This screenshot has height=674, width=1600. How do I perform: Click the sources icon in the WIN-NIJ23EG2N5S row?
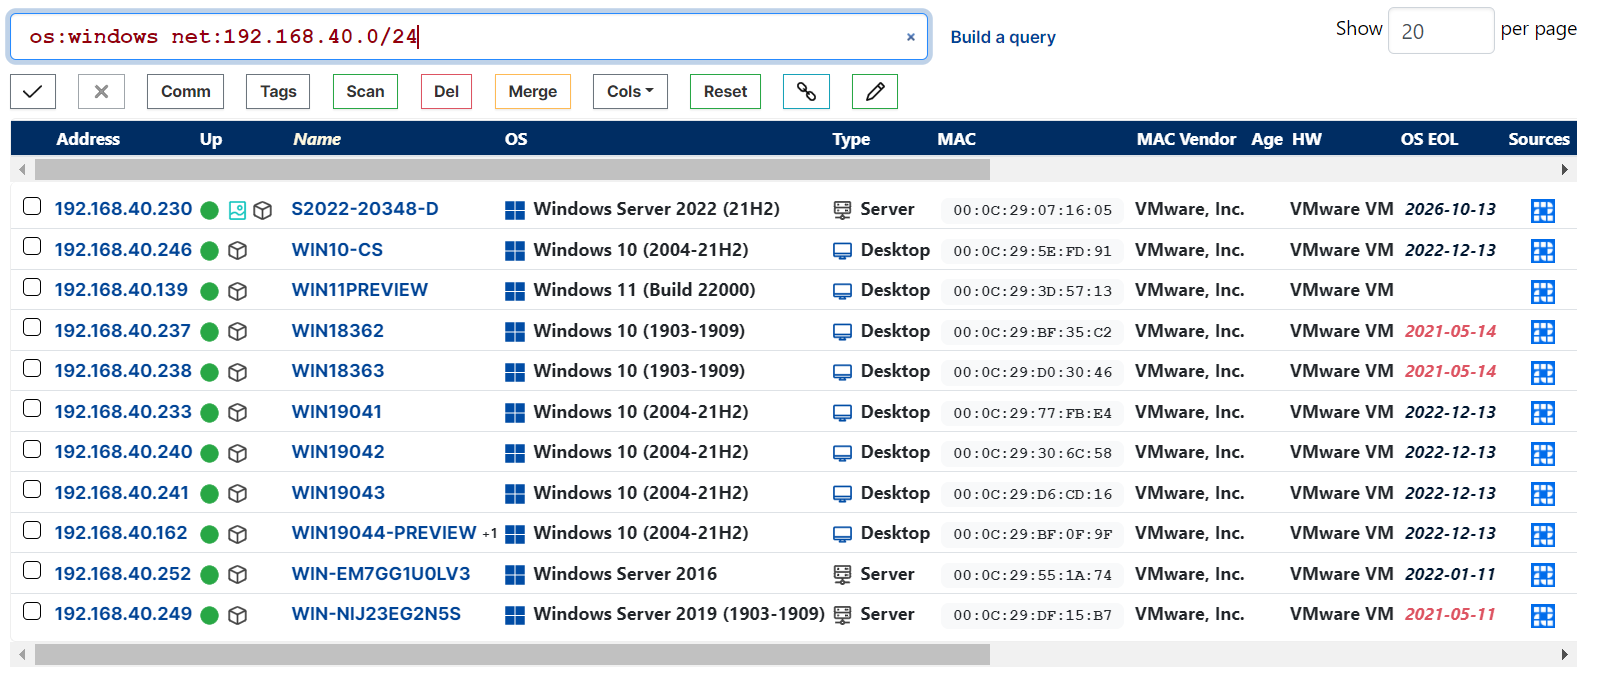tap(1542, 615)
